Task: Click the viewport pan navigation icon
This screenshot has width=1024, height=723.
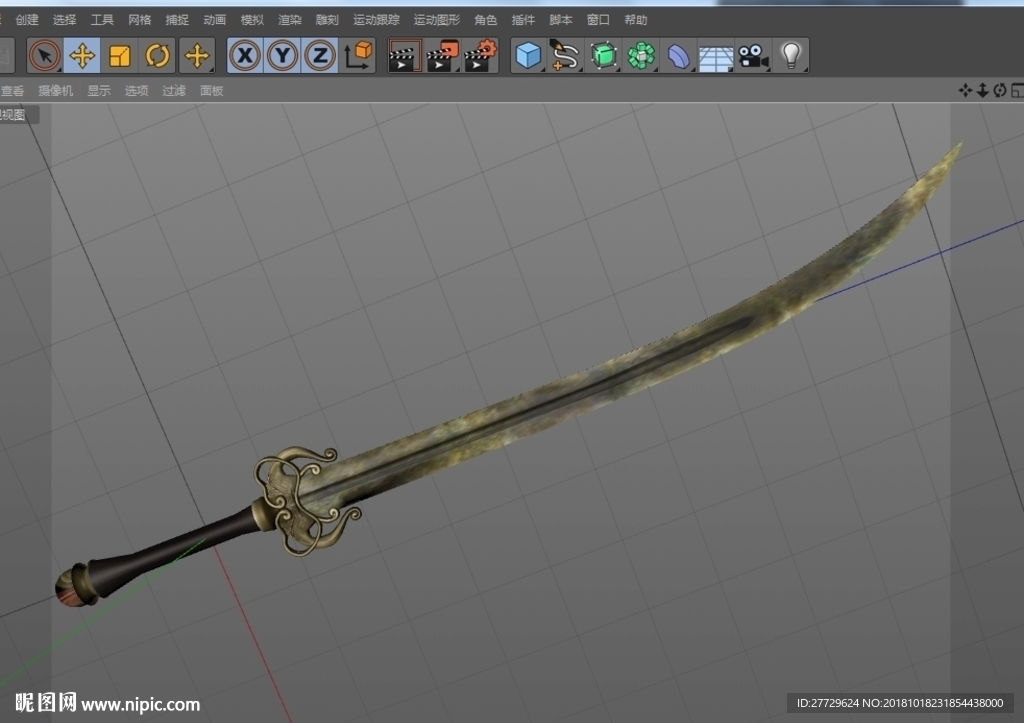Action: pyautogui.click(x=965, y=91)
